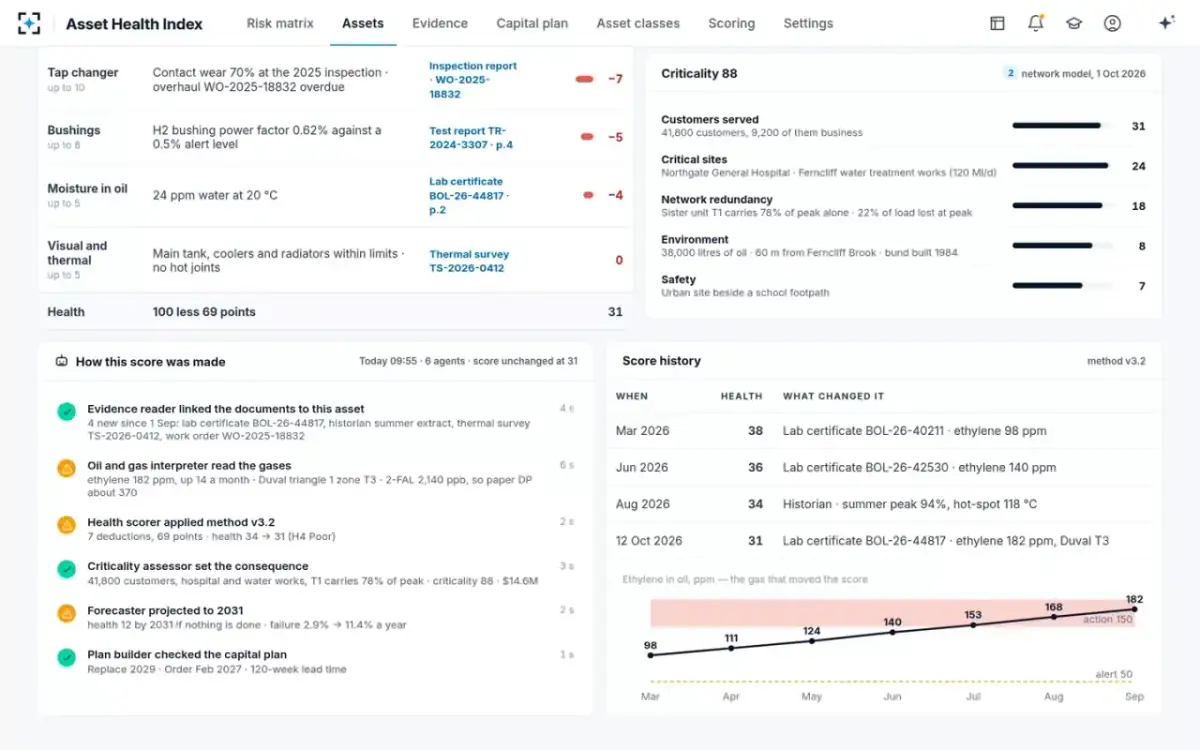
Task: Click the 'Visual and thermal' row label
Action: [77, 253]
